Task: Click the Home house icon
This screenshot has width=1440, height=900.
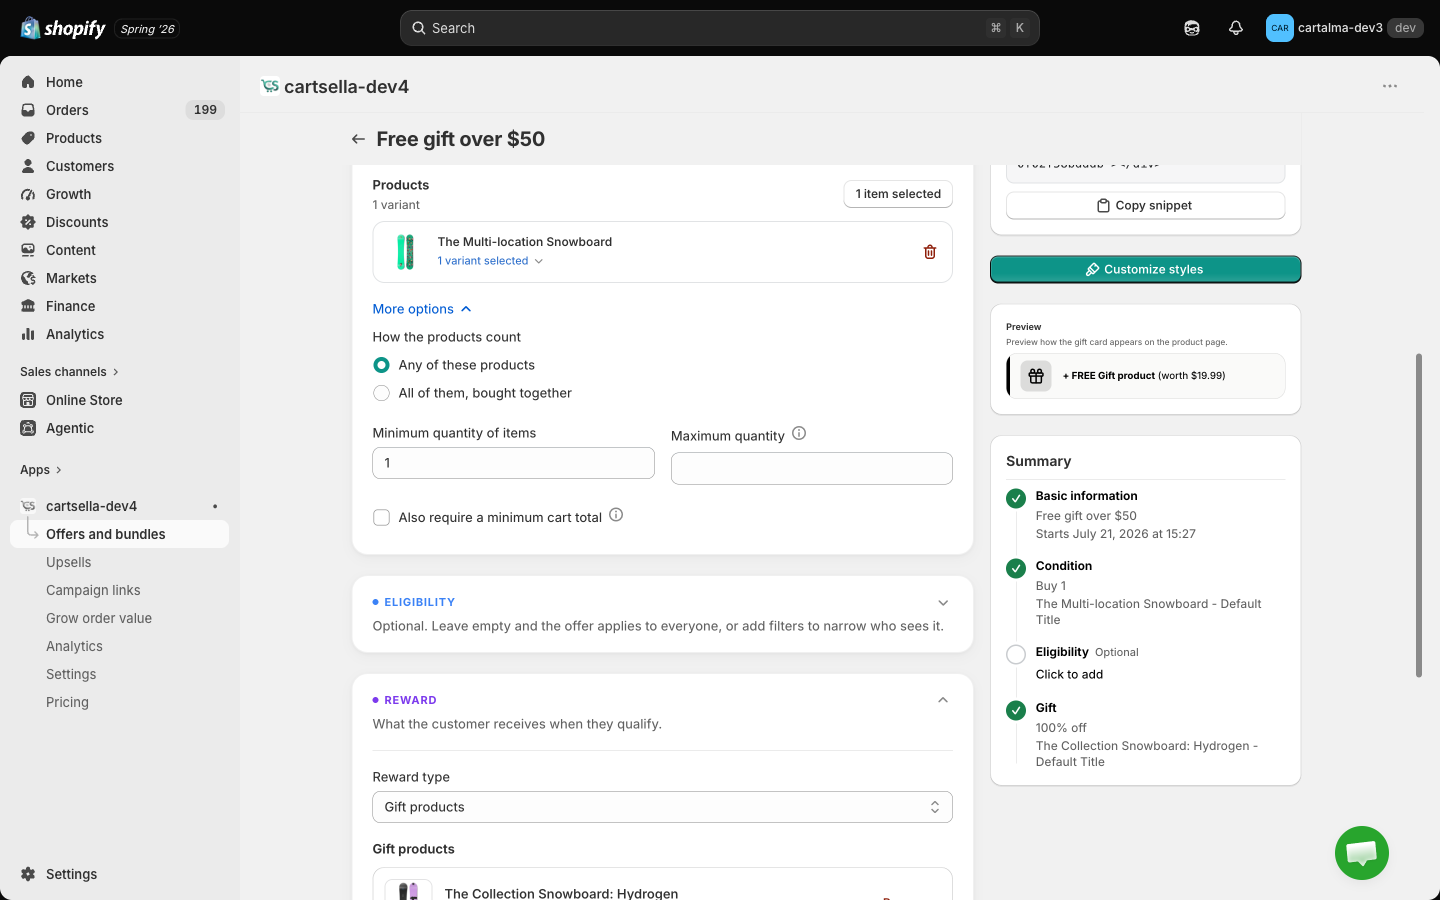Action: click(x=28, y=82)
